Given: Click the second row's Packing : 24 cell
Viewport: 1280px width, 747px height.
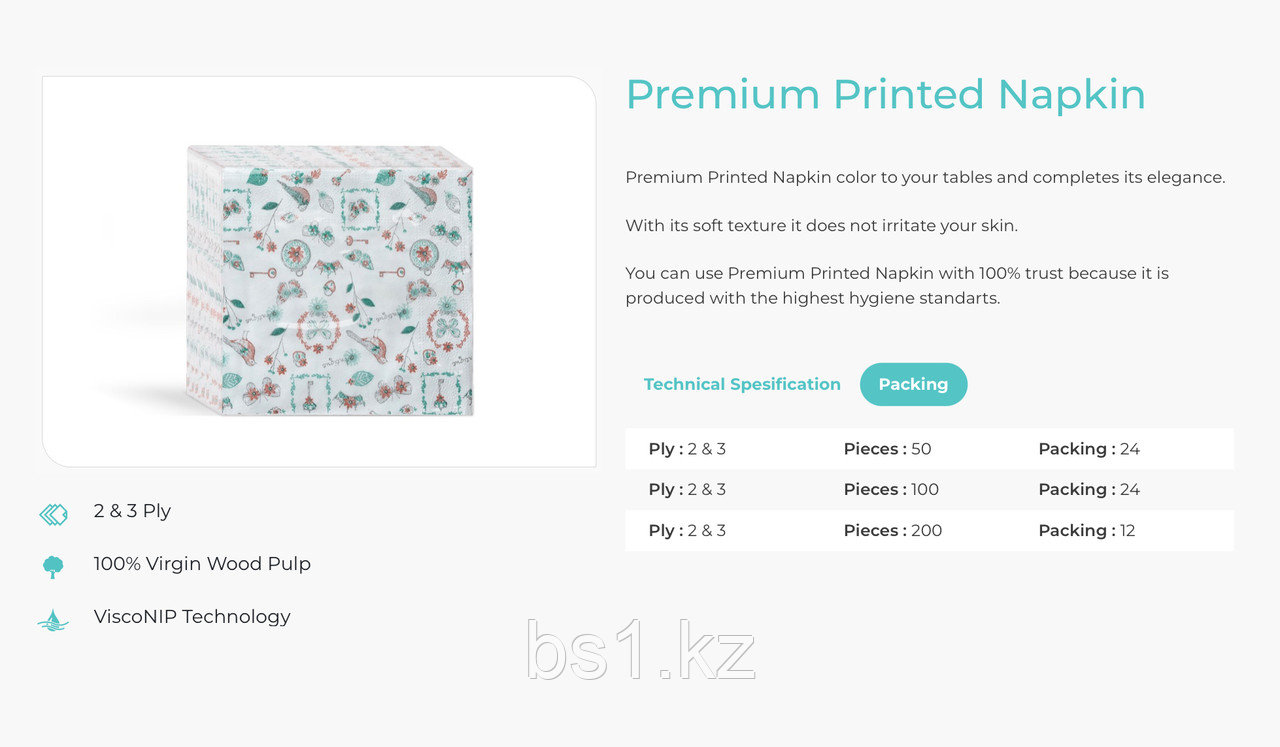Looking at the screenshot, I should pos(1089,489).
